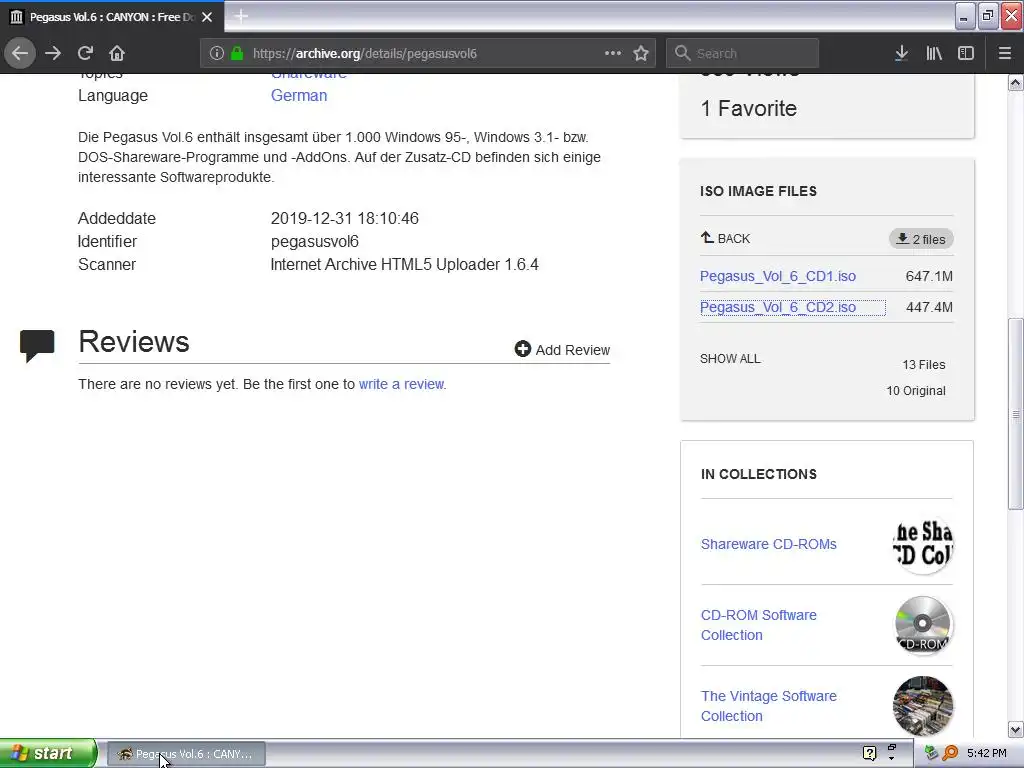Toggle the browser sidebar icon

pos(966,54)
